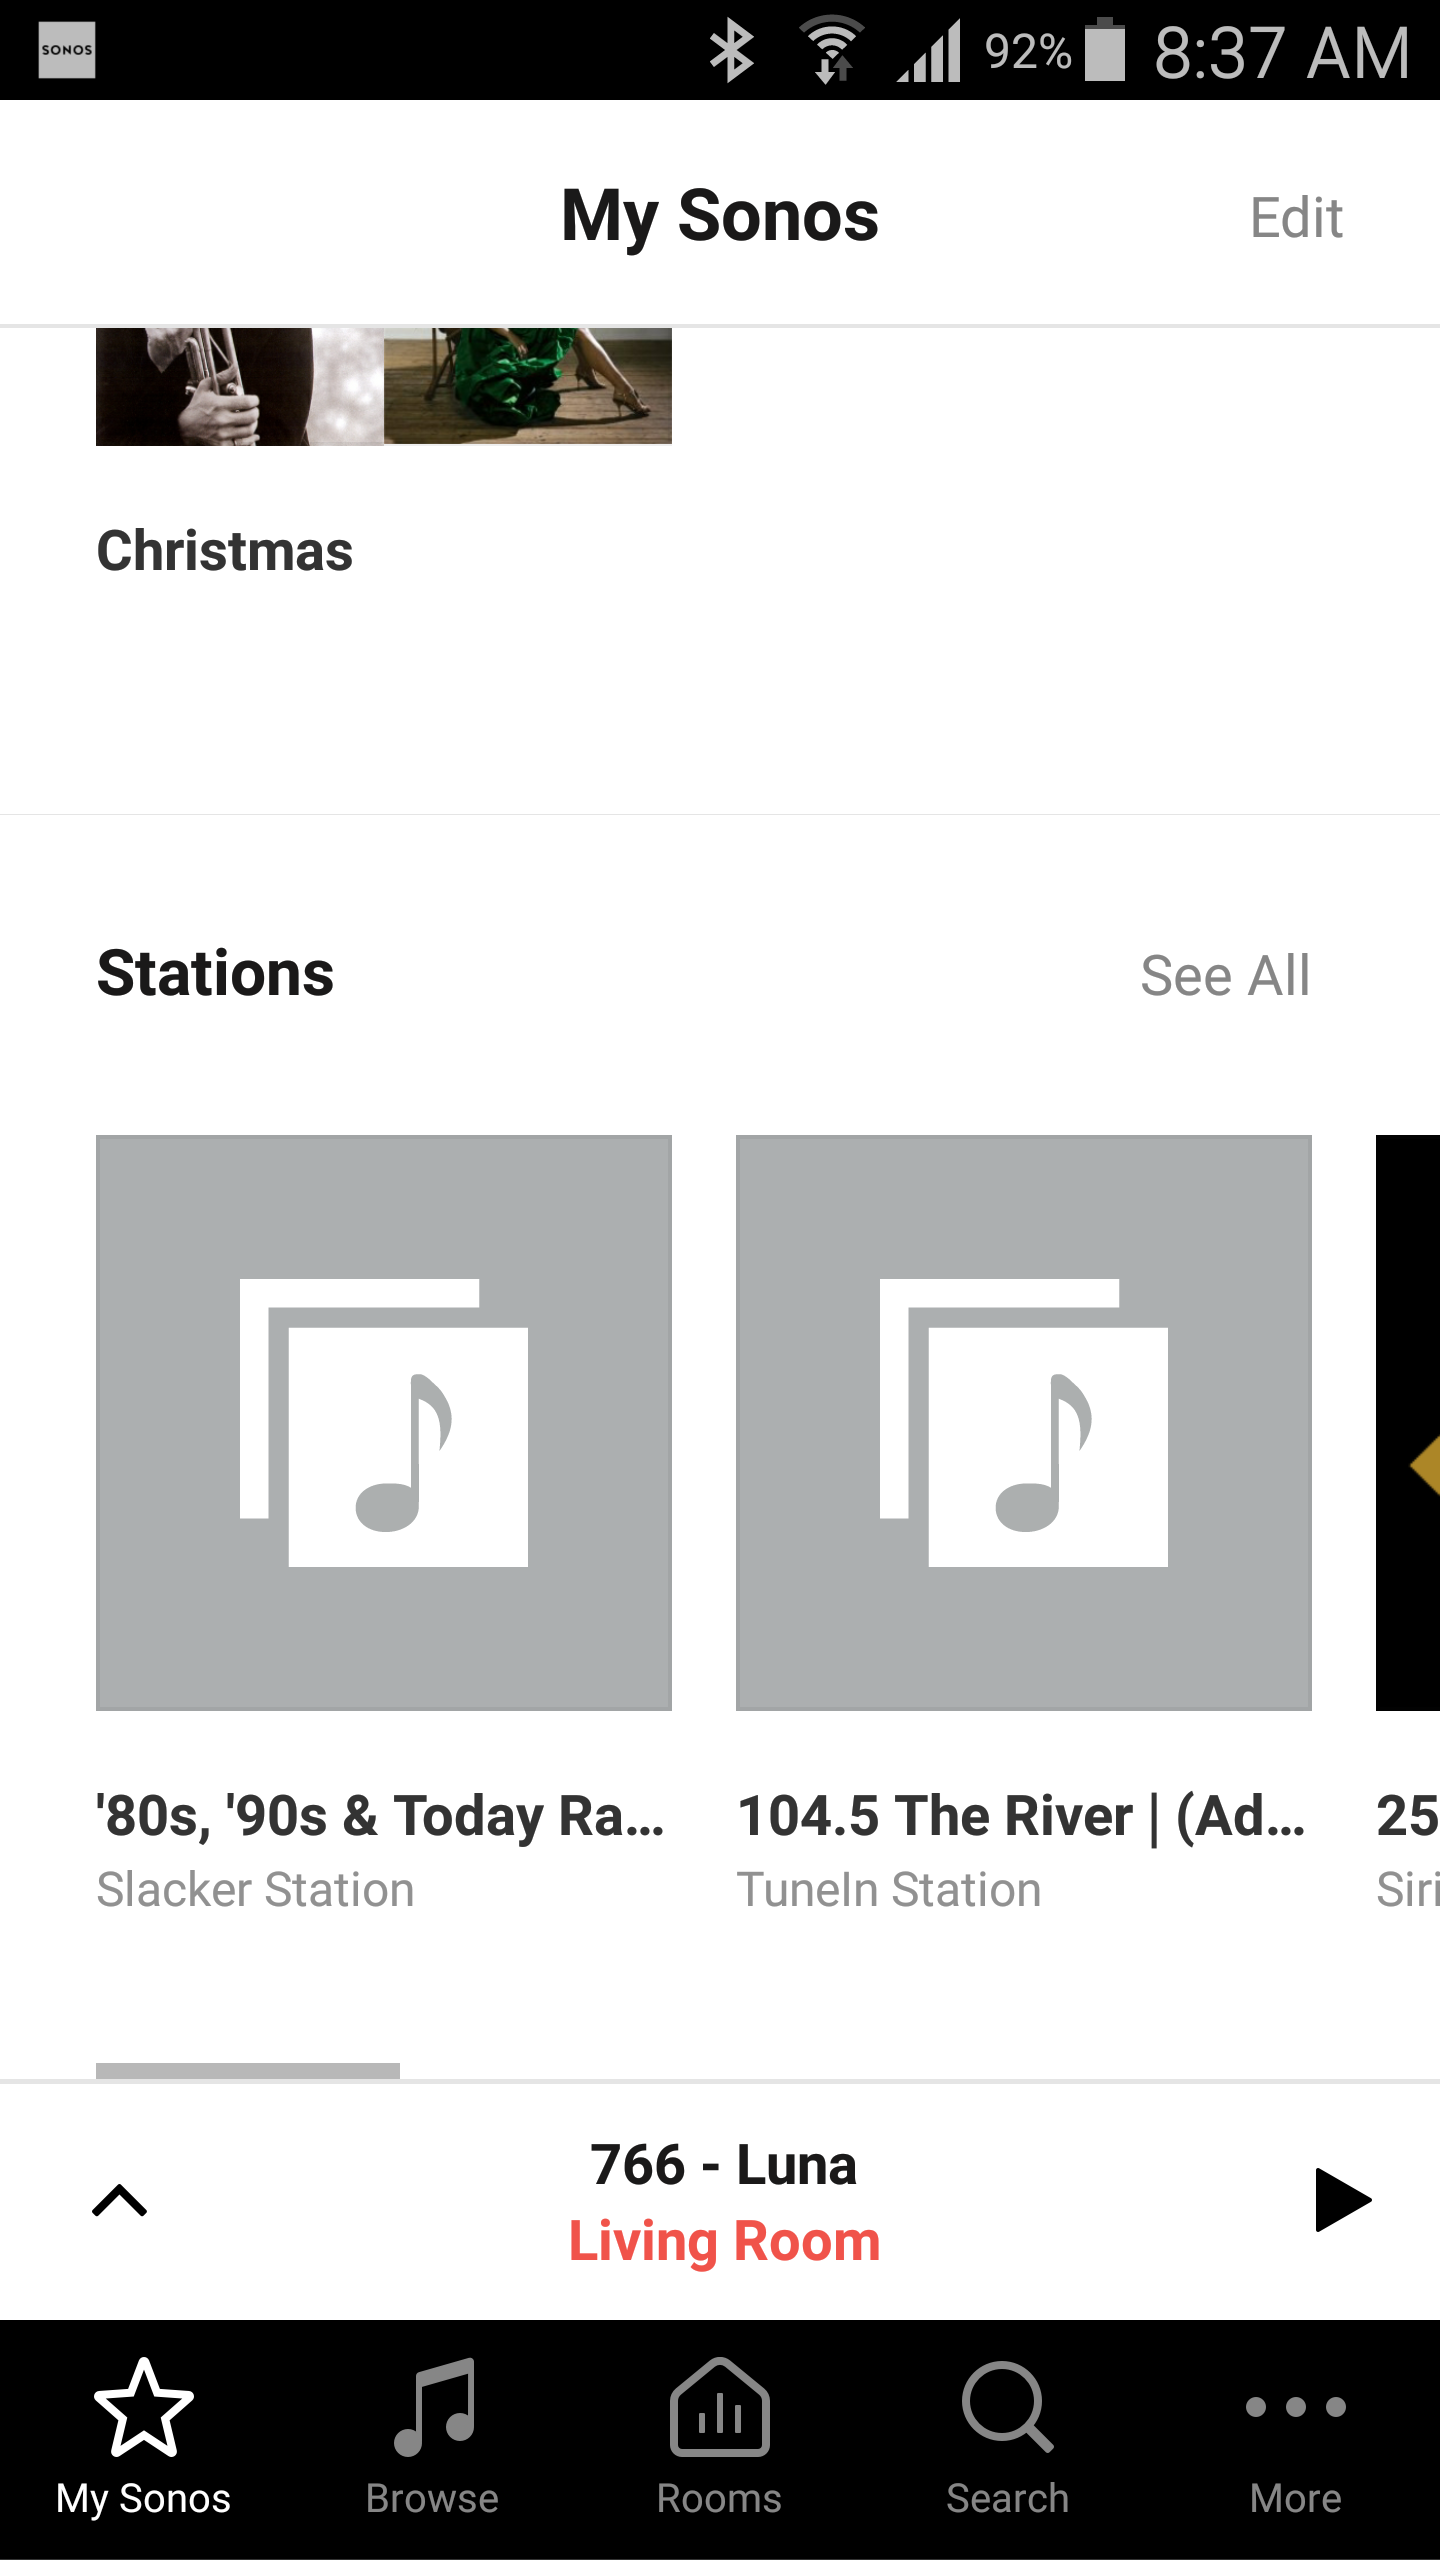Open the Christmas playlist

pyautogui.click(x=225, y=551)
